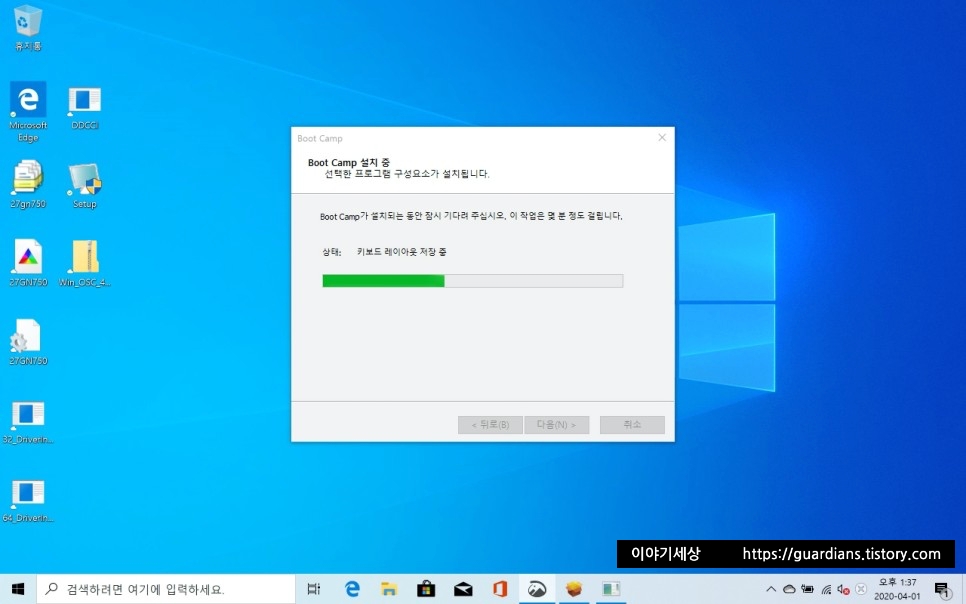Open muted volume tray icon

(x=843, y=590)
